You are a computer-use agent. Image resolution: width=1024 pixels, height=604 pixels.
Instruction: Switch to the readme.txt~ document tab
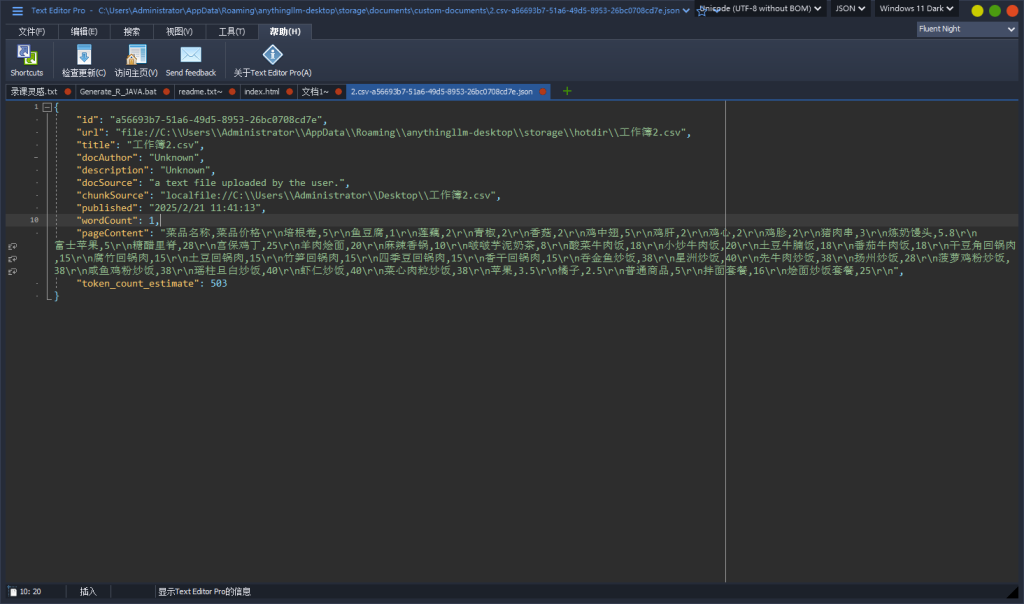pyautogui.click(x=200, y=91)
